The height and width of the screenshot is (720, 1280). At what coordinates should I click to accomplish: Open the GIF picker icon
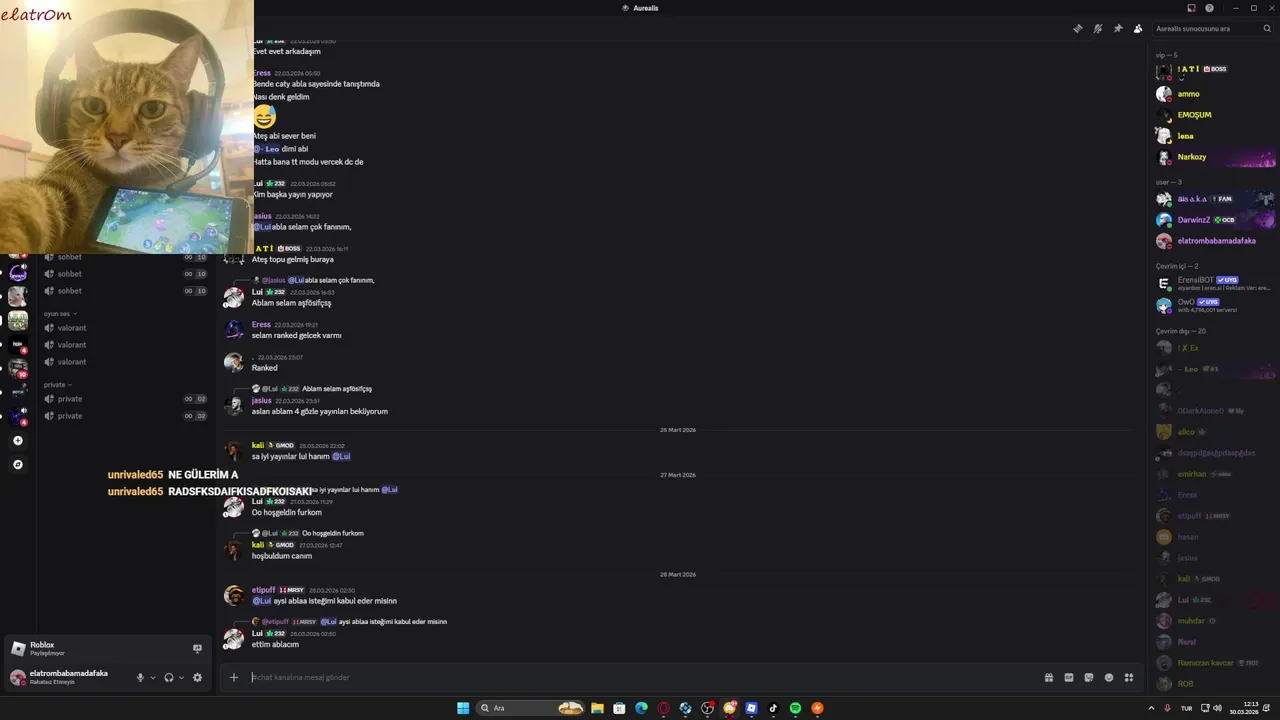[1069, 677]
